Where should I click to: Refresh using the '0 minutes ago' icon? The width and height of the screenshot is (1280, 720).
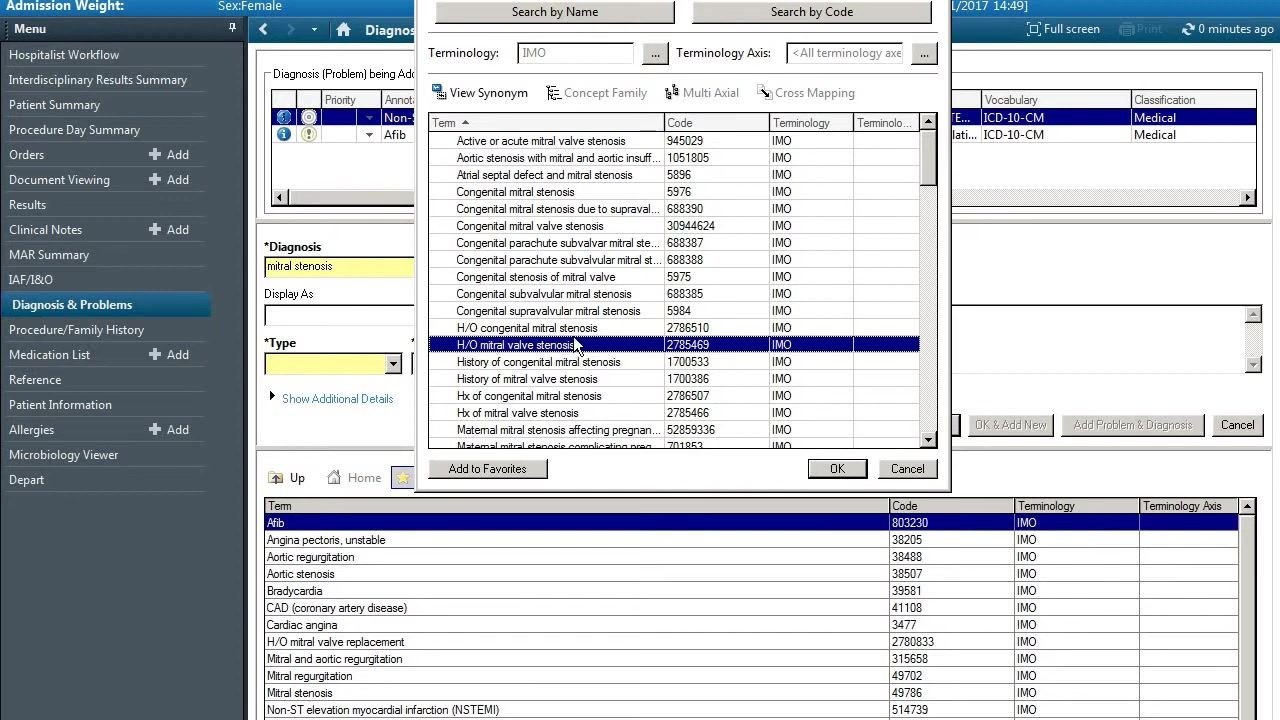tap(1188, 29)
